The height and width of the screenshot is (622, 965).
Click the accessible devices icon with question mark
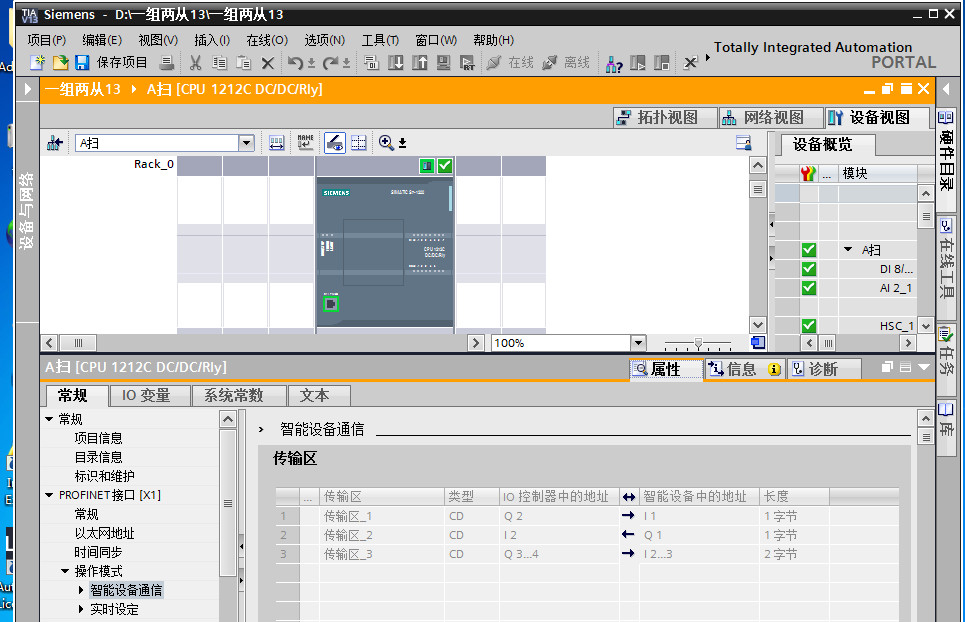click(x=614, y=63)
